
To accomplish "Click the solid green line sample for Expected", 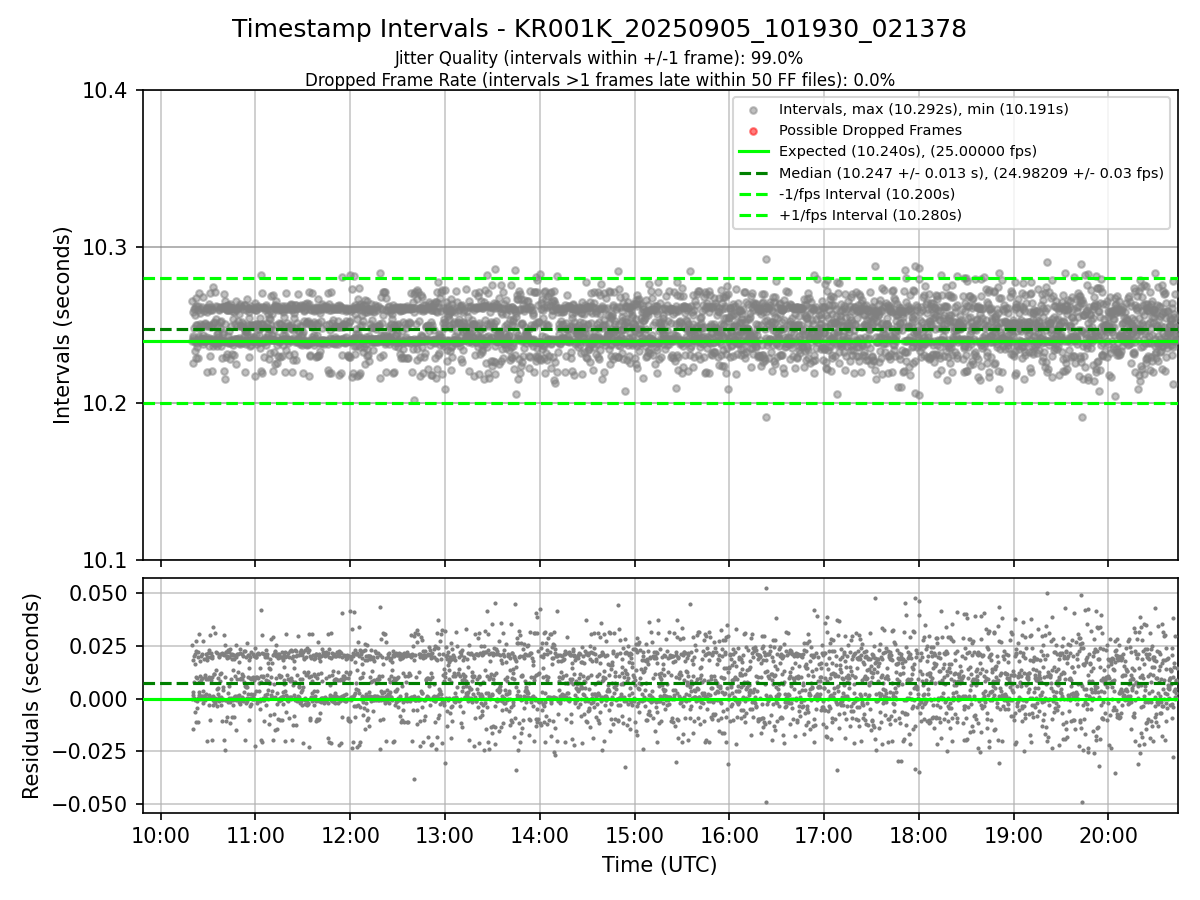I will click(754, 152).
